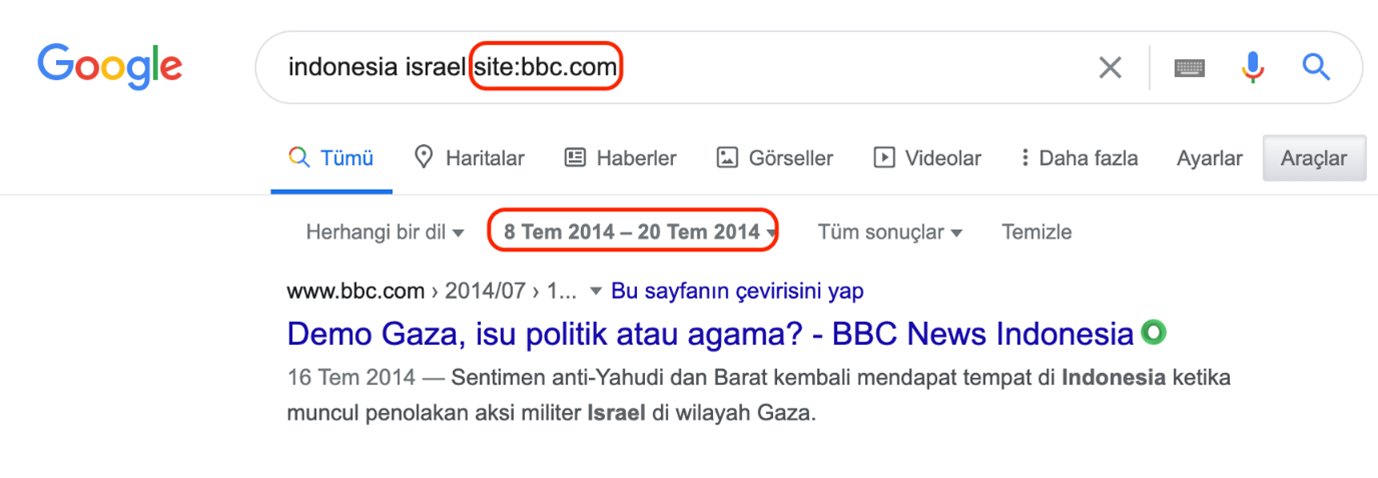Click the Google logo
Image resolution: width=1378 pixels, height=478 pixels.
coord(110,67)
